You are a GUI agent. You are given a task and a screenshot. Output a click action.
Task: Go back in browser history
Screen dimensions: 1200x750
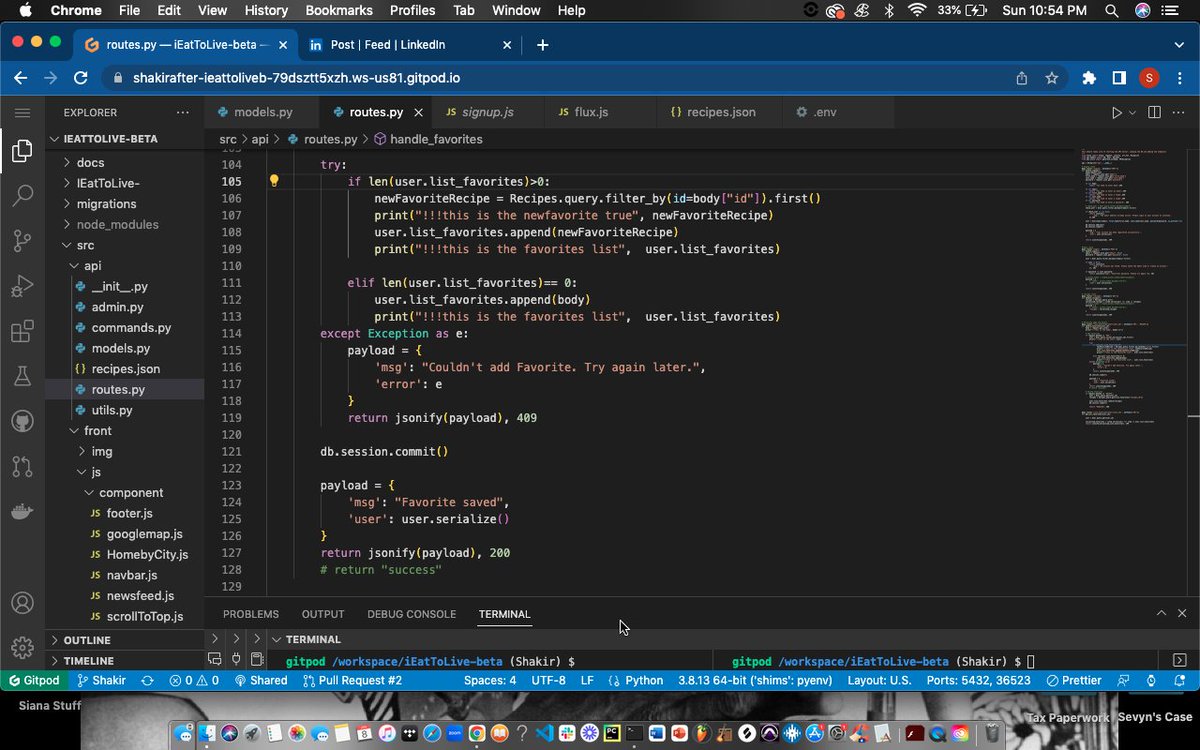click(x=21, y=78)
